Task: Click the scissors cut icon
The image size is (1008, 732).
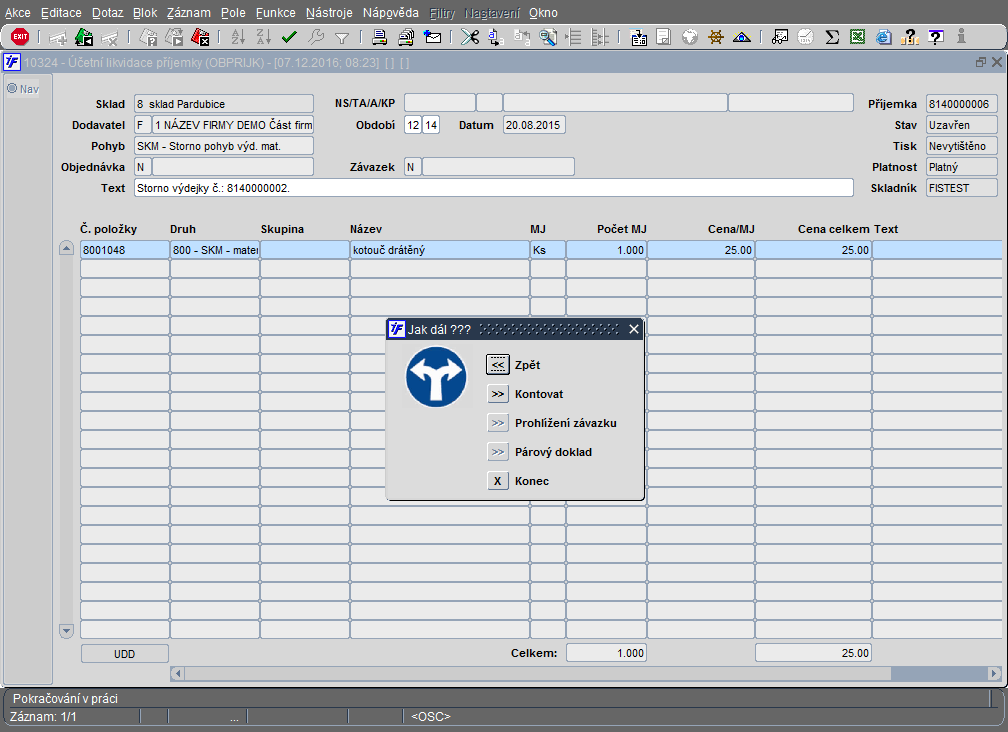Action: [470, 37]
